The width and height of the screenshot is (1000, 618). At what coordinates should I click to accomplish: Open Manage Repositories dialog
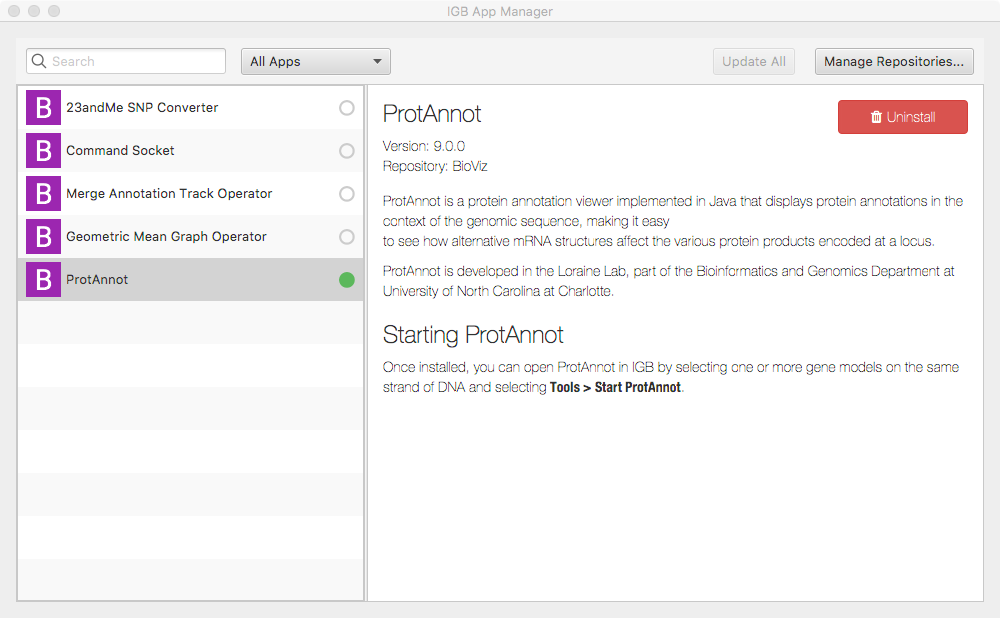point(894,61)
